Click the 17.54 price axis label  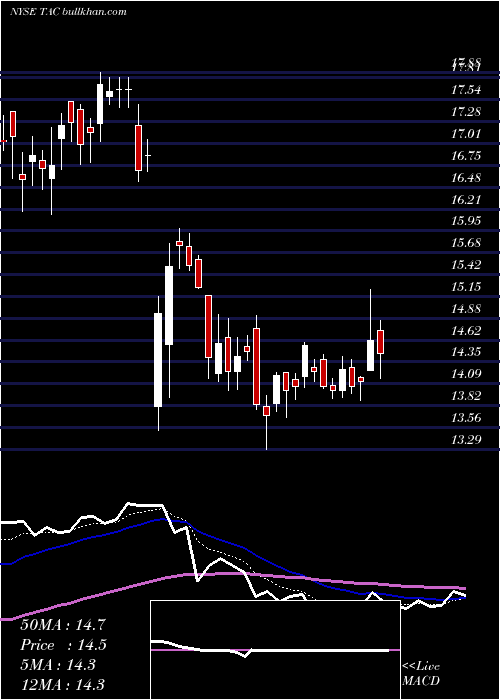pos(466,90)
